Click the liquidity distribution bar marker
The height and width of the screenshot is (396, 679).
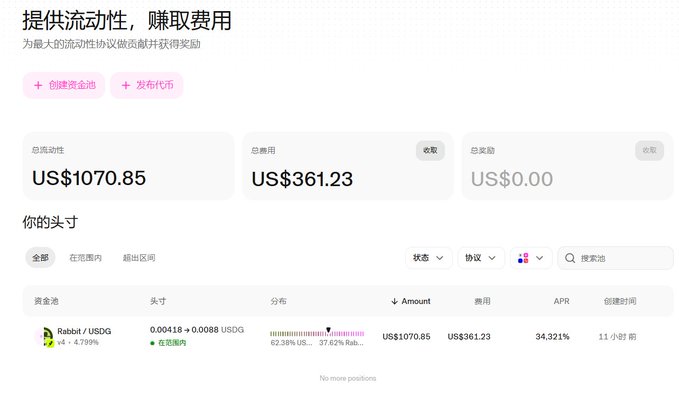tap(328, 330)
